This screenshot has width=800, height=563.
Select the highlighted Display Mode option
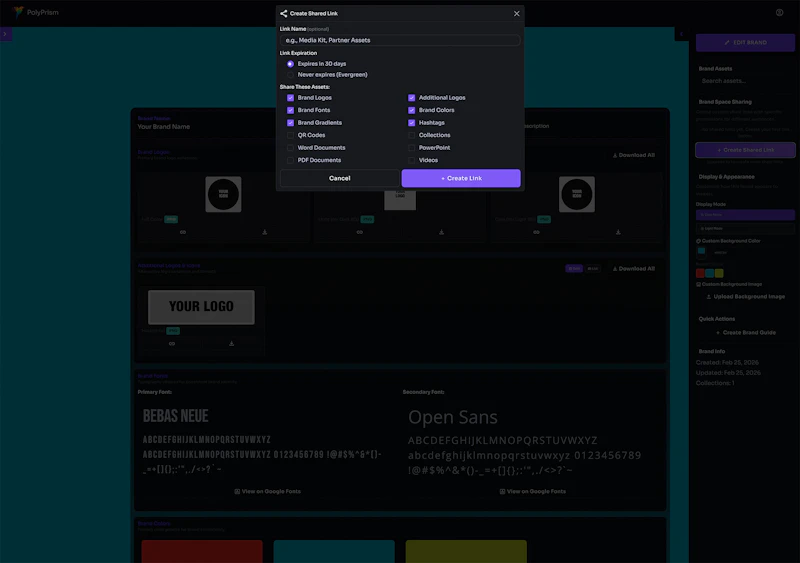(745, 215)
